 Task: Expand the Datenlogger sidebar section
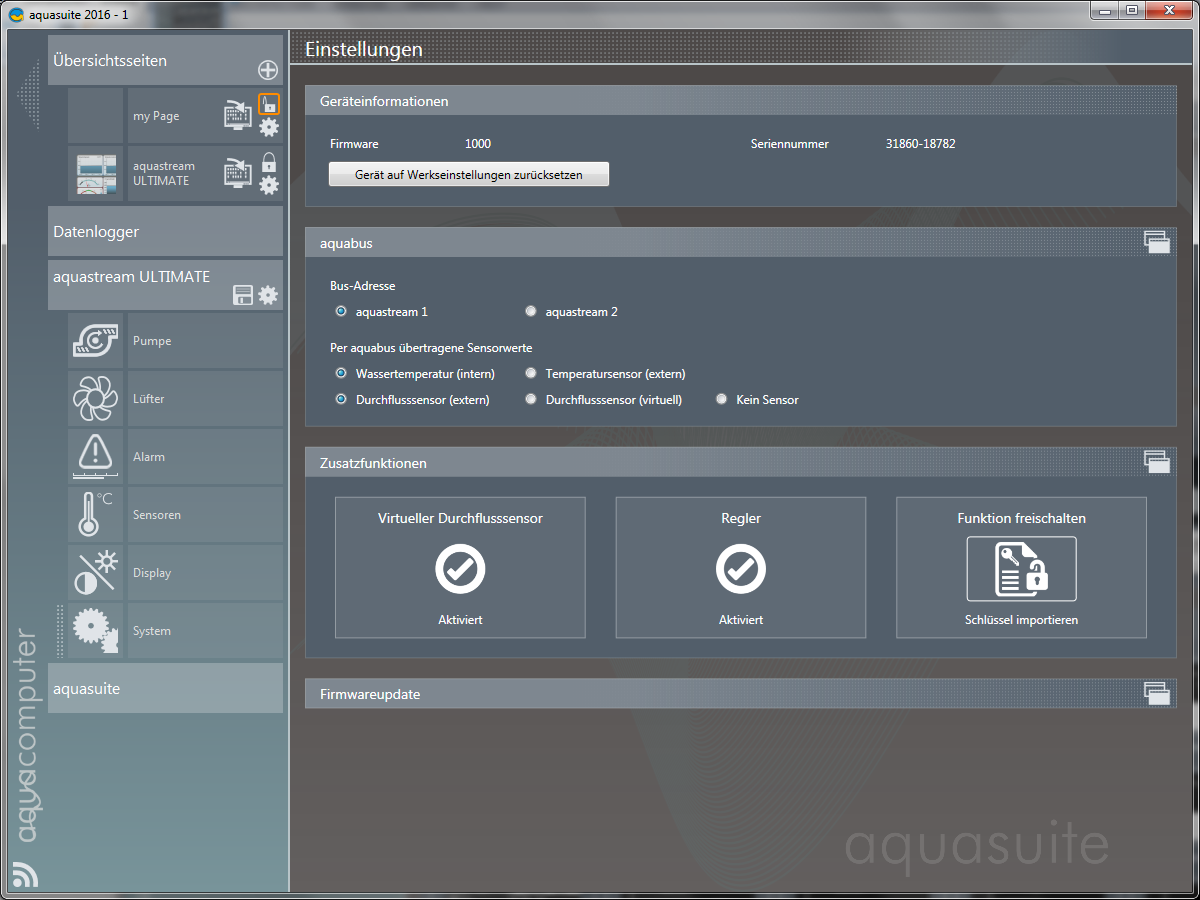click(x=165, y=231)
